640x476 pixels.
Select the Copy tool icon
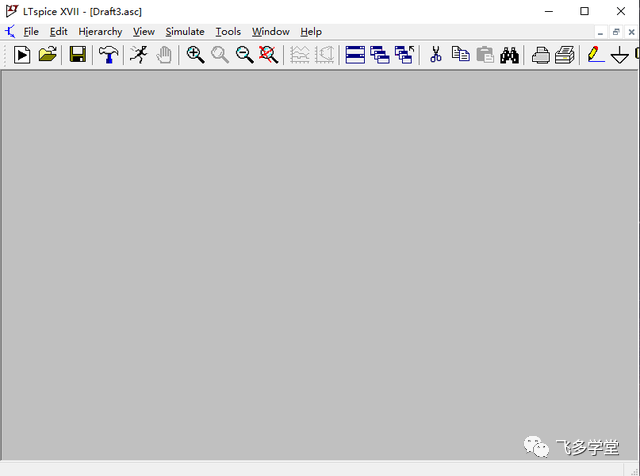point(460,54)
